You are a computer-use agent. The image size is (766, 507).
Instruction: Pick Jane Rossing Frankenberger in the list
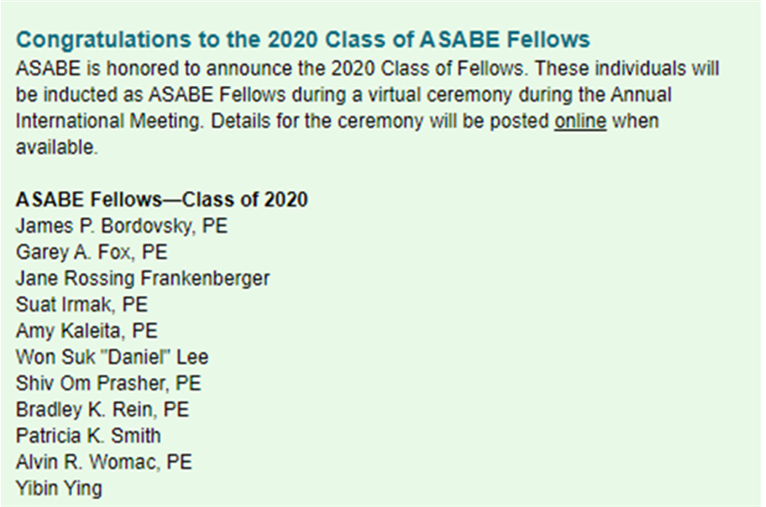pos(143,278)
